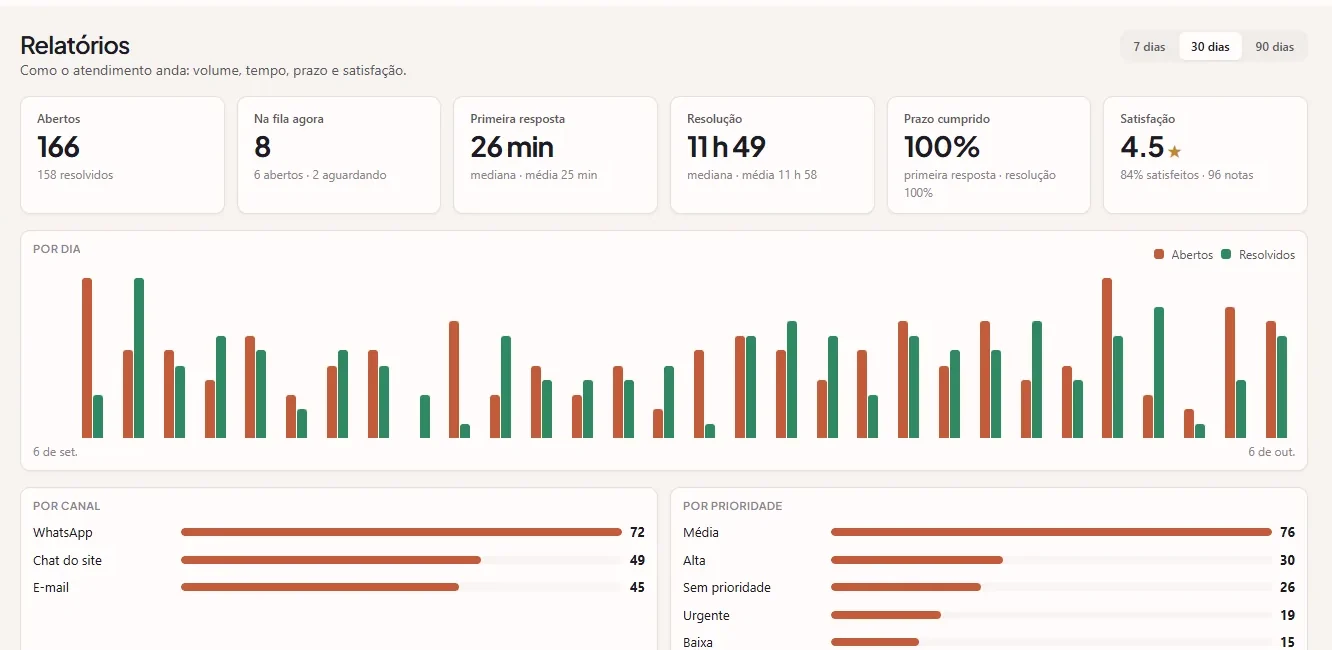Click the WhatsApp channel bar
The height and width of the screenshot is (650, 1332).
(401, 532)
